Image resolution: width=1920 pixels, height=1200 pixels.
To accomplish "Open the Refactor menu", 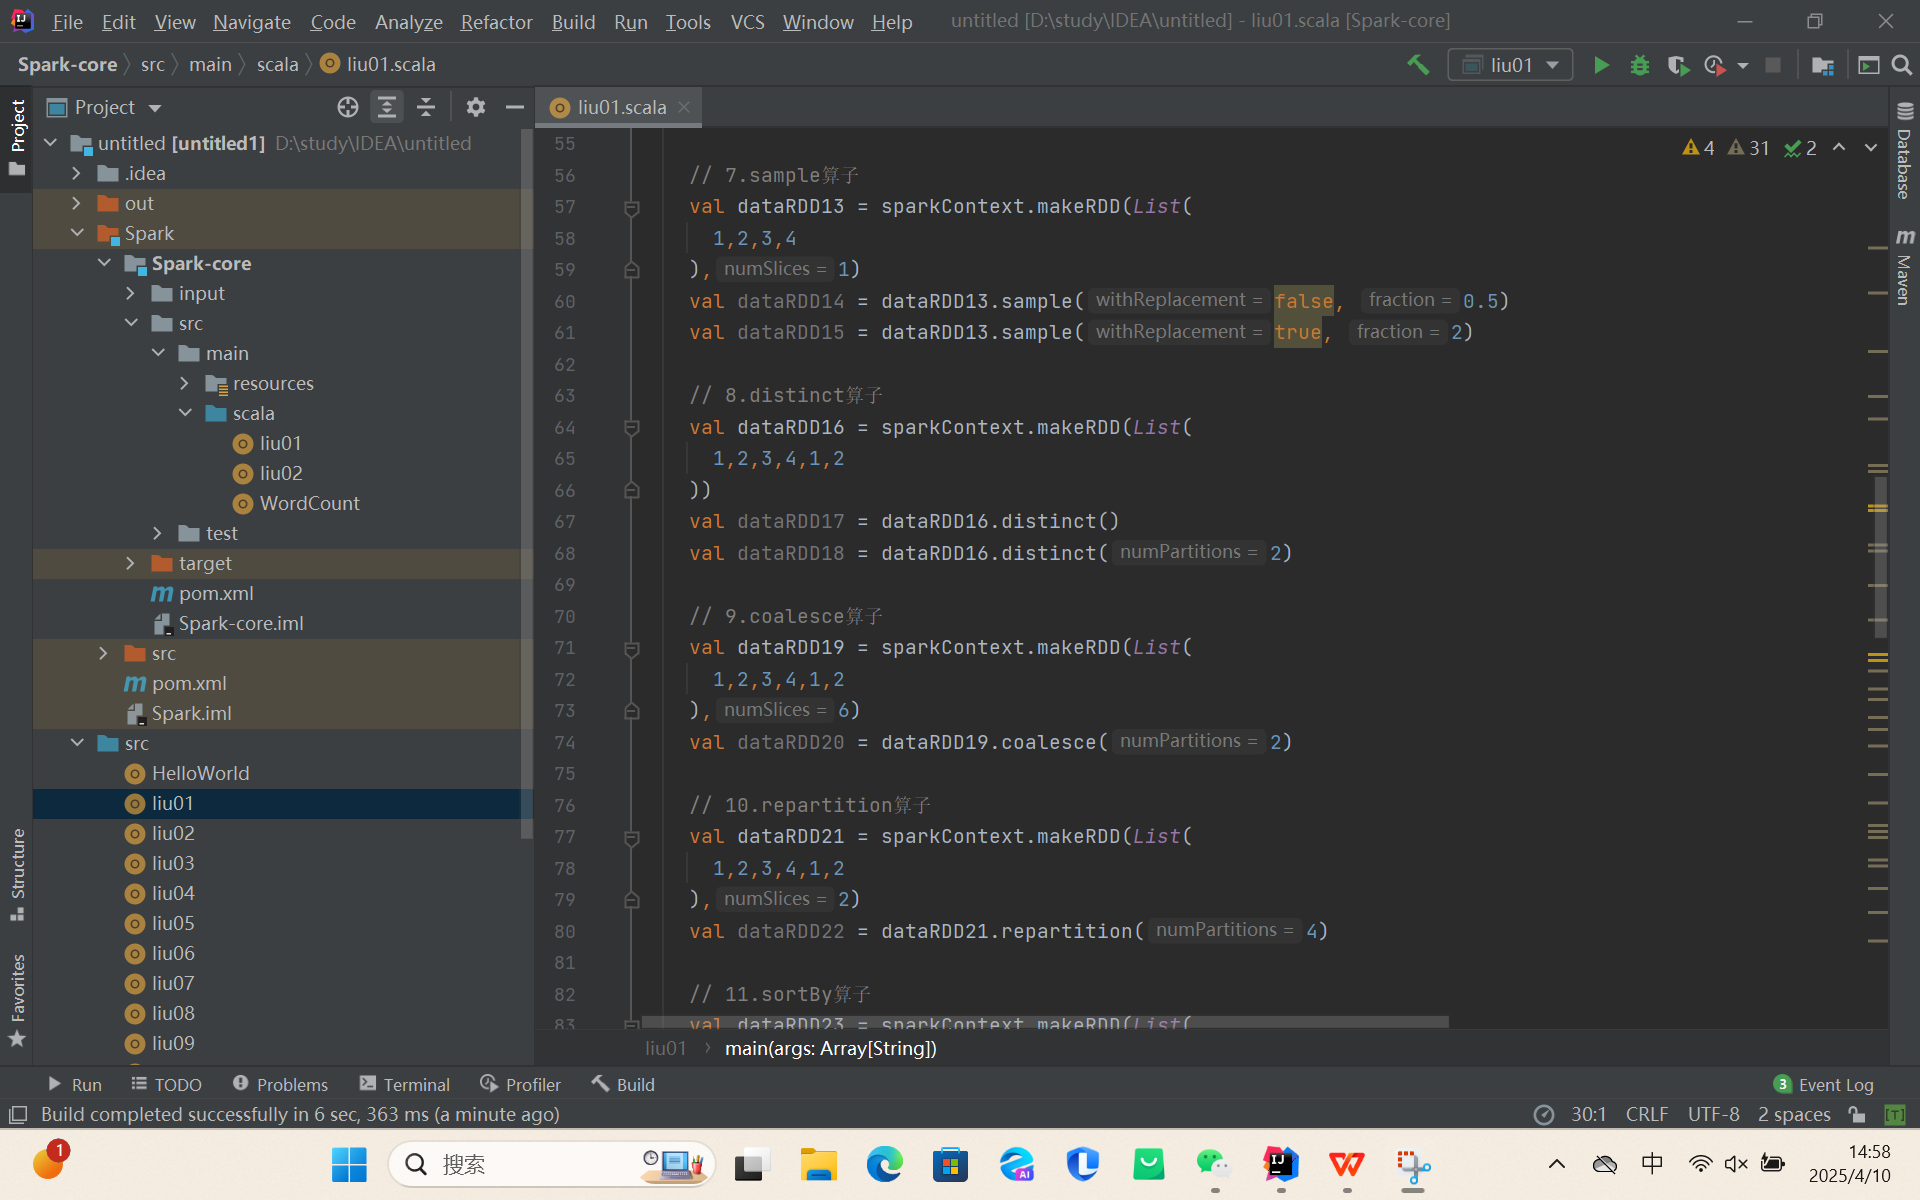I will (x=496, y=21).
